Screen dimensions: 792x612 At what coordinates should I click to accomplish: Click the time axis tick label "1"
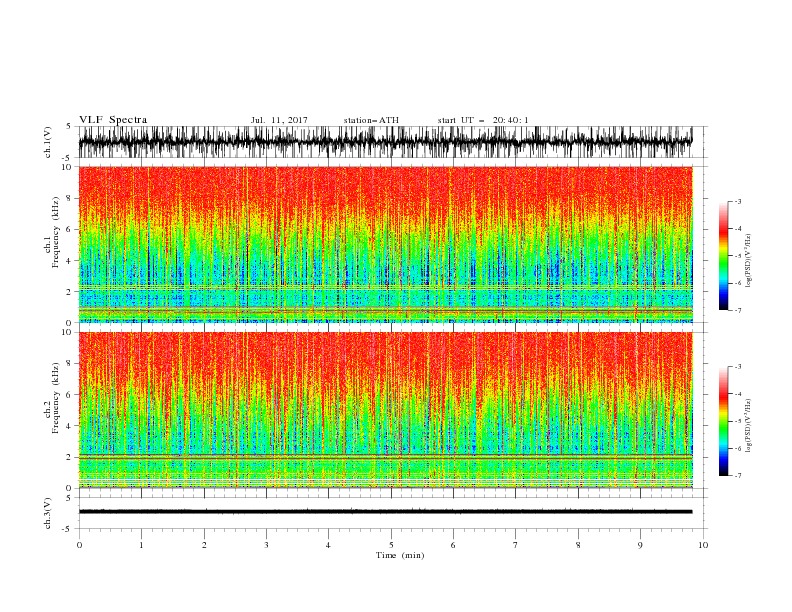pos(141,545)
